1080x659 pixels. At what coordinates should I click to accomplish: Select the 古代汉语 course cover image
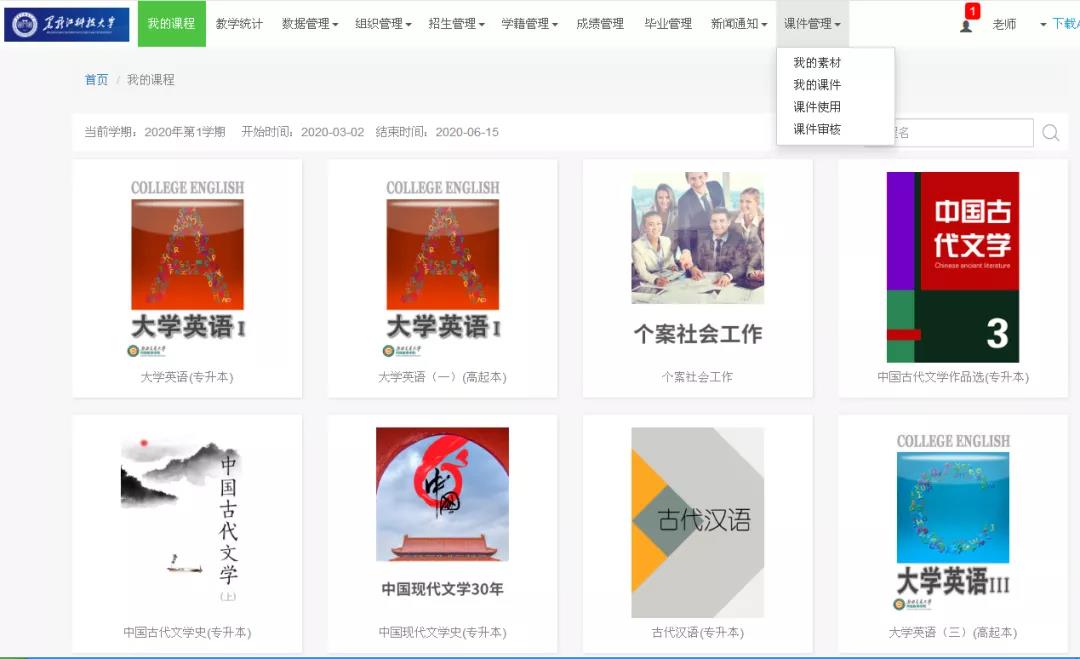[x=697, y=522]
